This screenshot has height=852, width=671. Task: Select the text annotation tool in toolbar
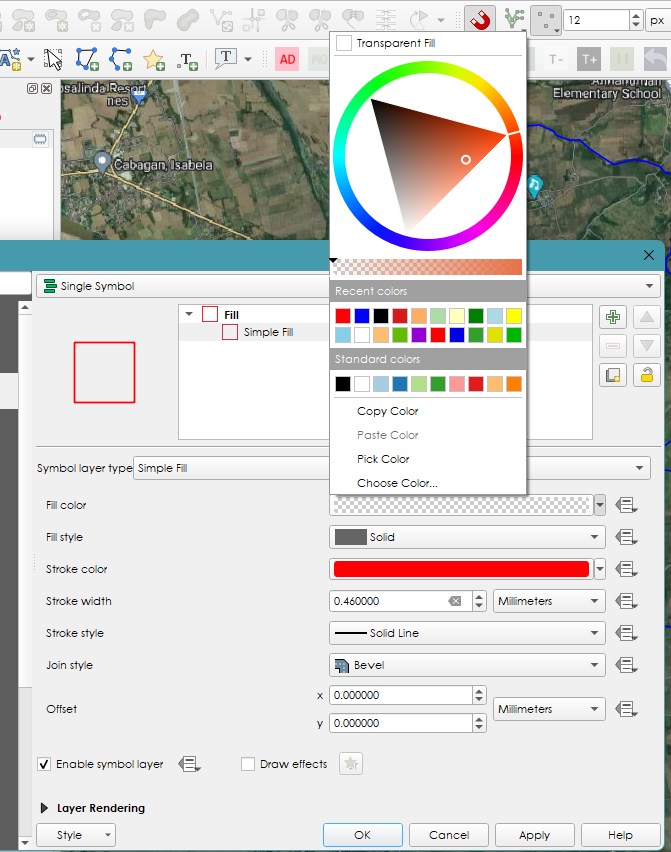[x=227, y=59]
